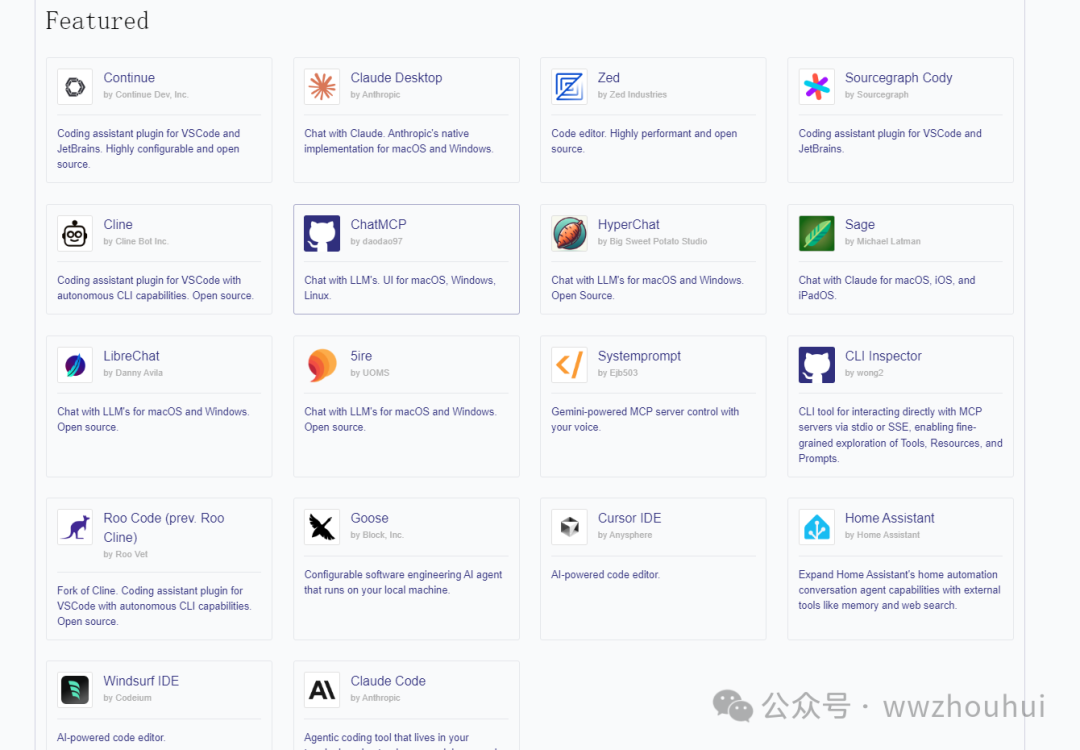1080x750 pixels.
Task: Select the Zed editor logo icon
Action: coord(569,87)
